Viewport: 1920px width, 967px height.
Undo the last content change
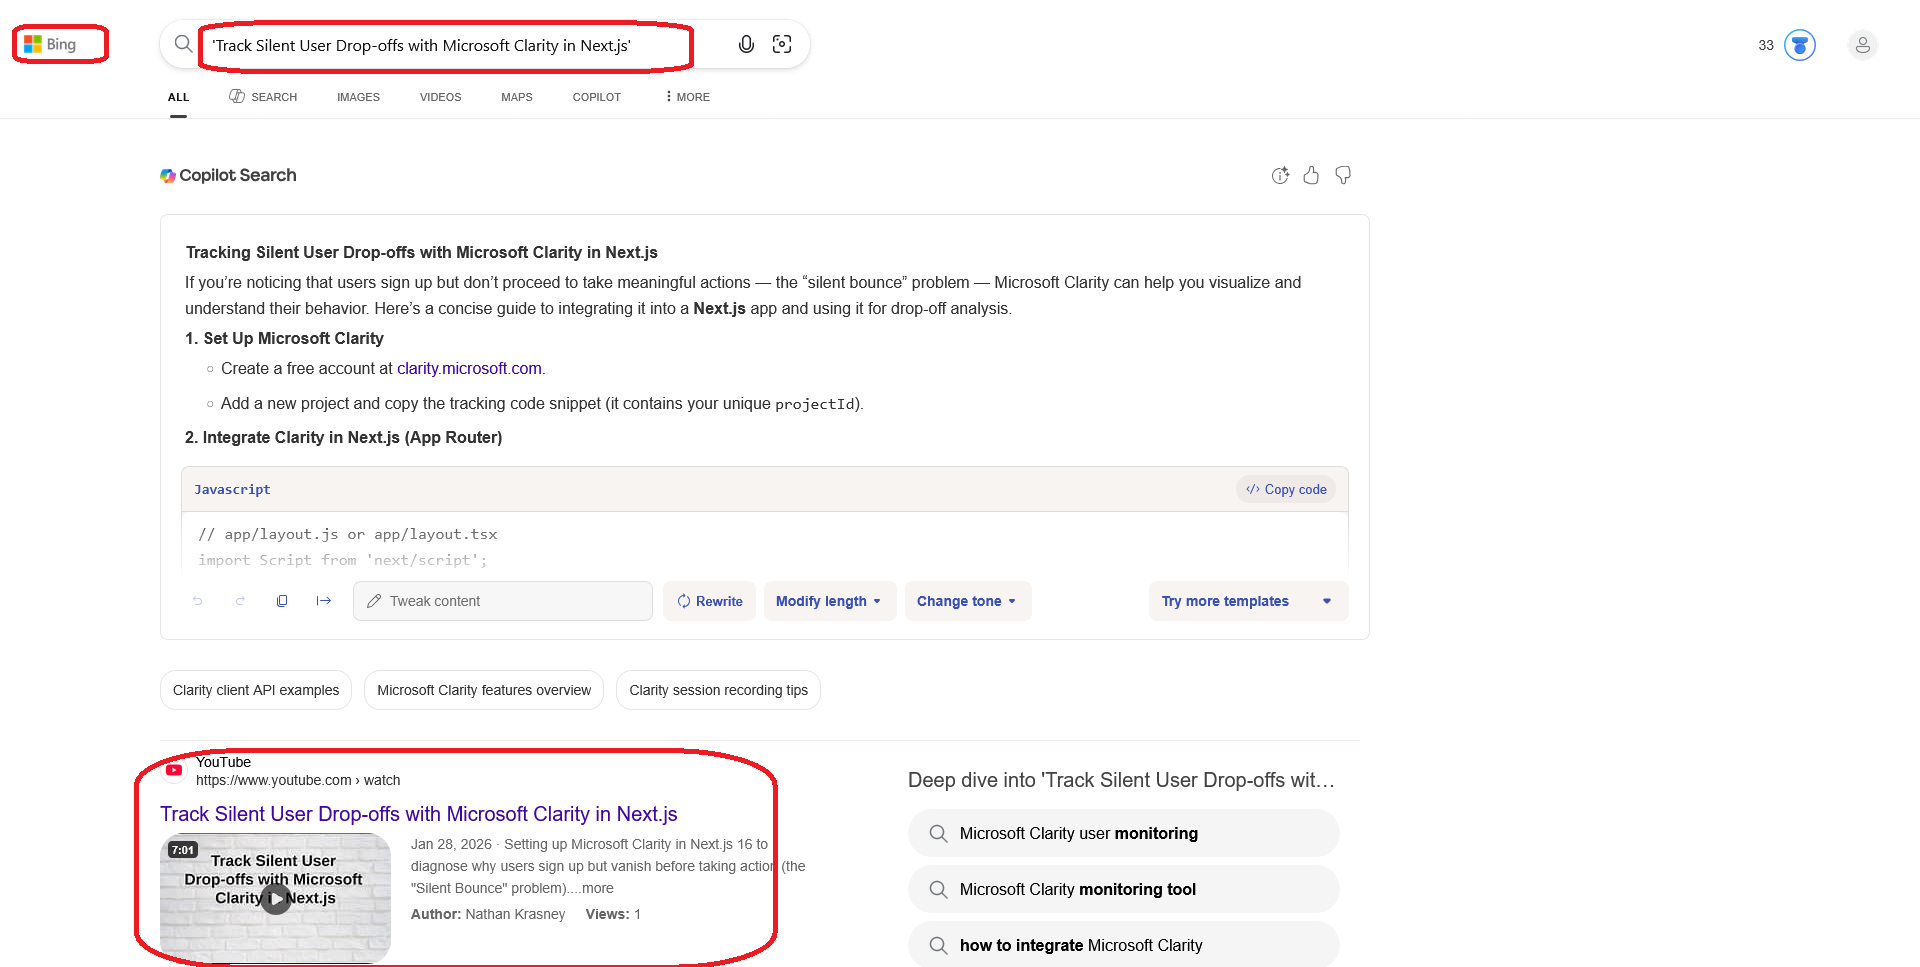tap(198, 601)
